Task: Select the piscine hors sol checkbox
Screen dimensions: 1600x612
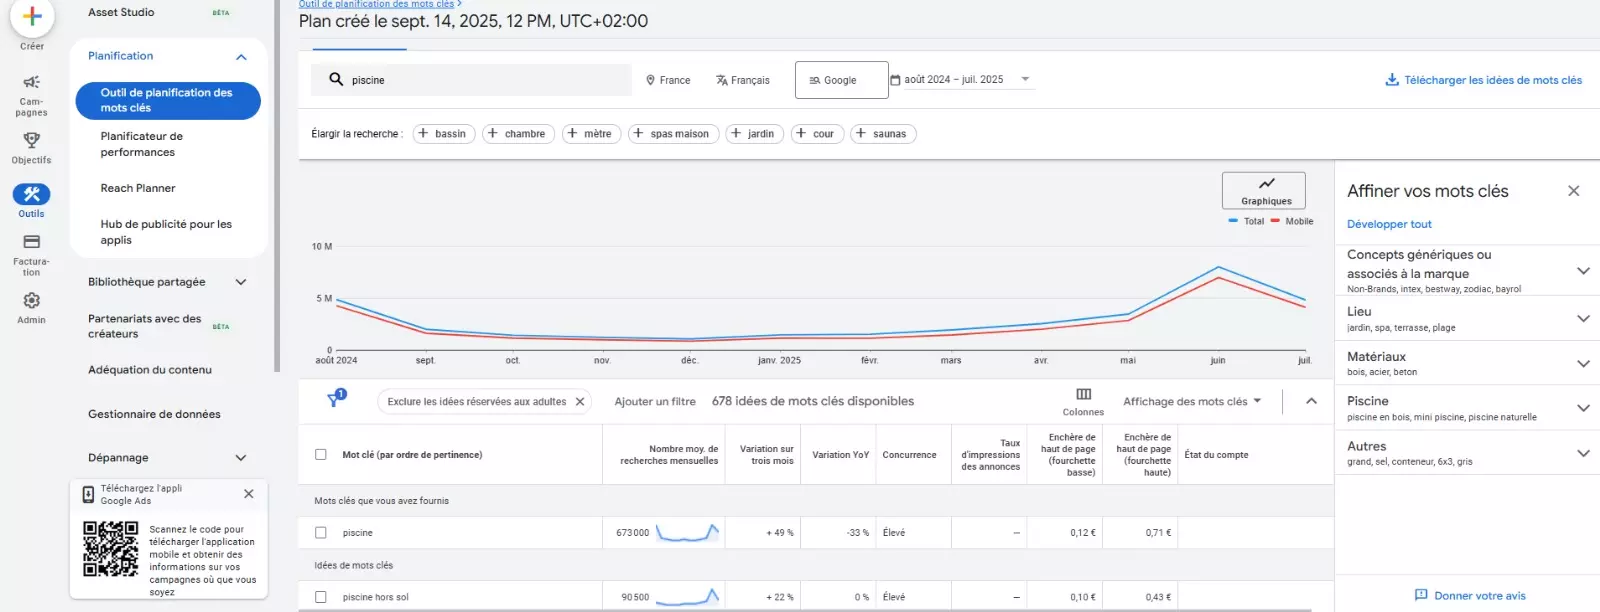Action: click(x=321, y=597)
